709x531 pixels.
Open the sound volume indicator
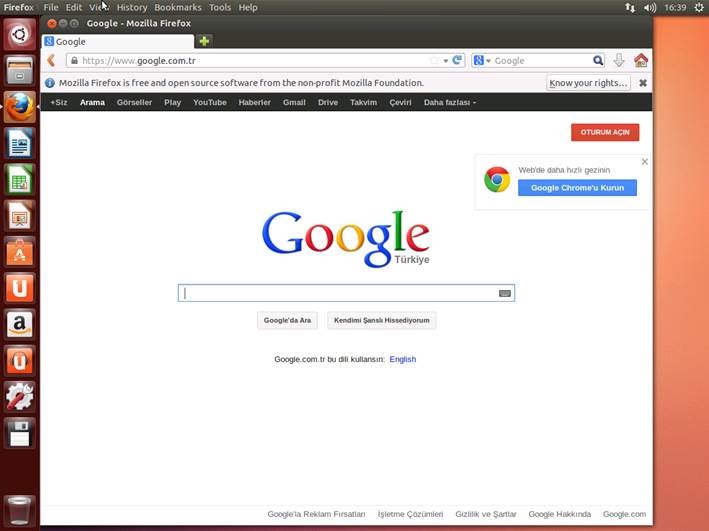[x=650, y=7]
